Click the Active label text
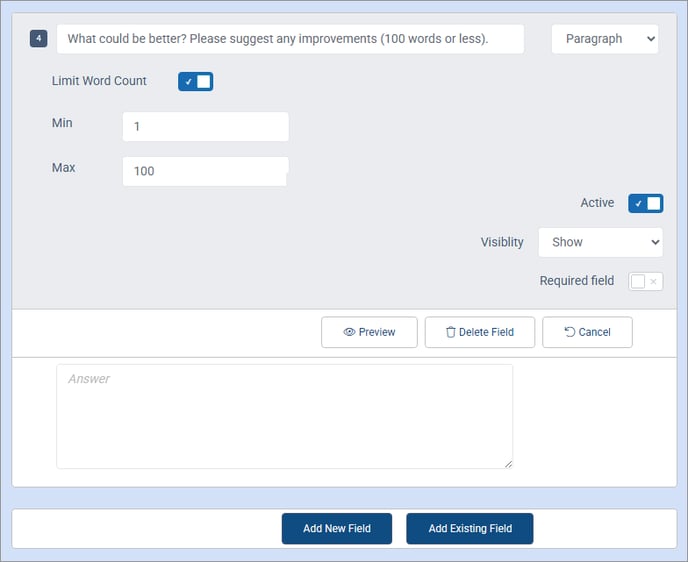Viewport: 688px width, 562px height. [x=597, y=203]
